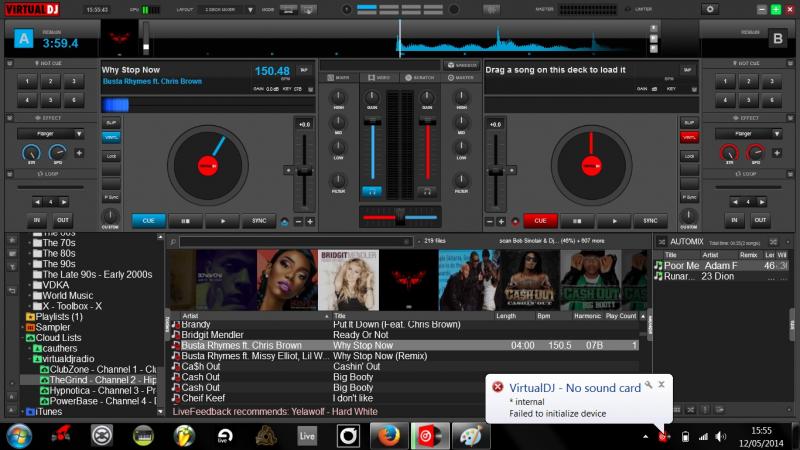
Task: Click loop IN button on deck A
Action: tap(37, 220)
